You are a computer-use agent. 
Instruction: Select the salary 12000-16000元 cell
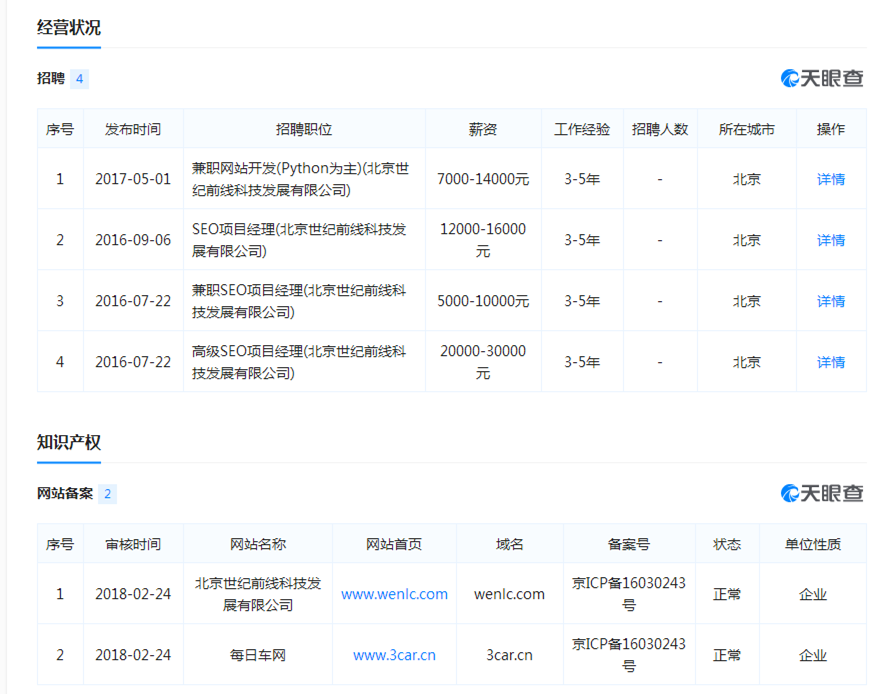[482, 240]
